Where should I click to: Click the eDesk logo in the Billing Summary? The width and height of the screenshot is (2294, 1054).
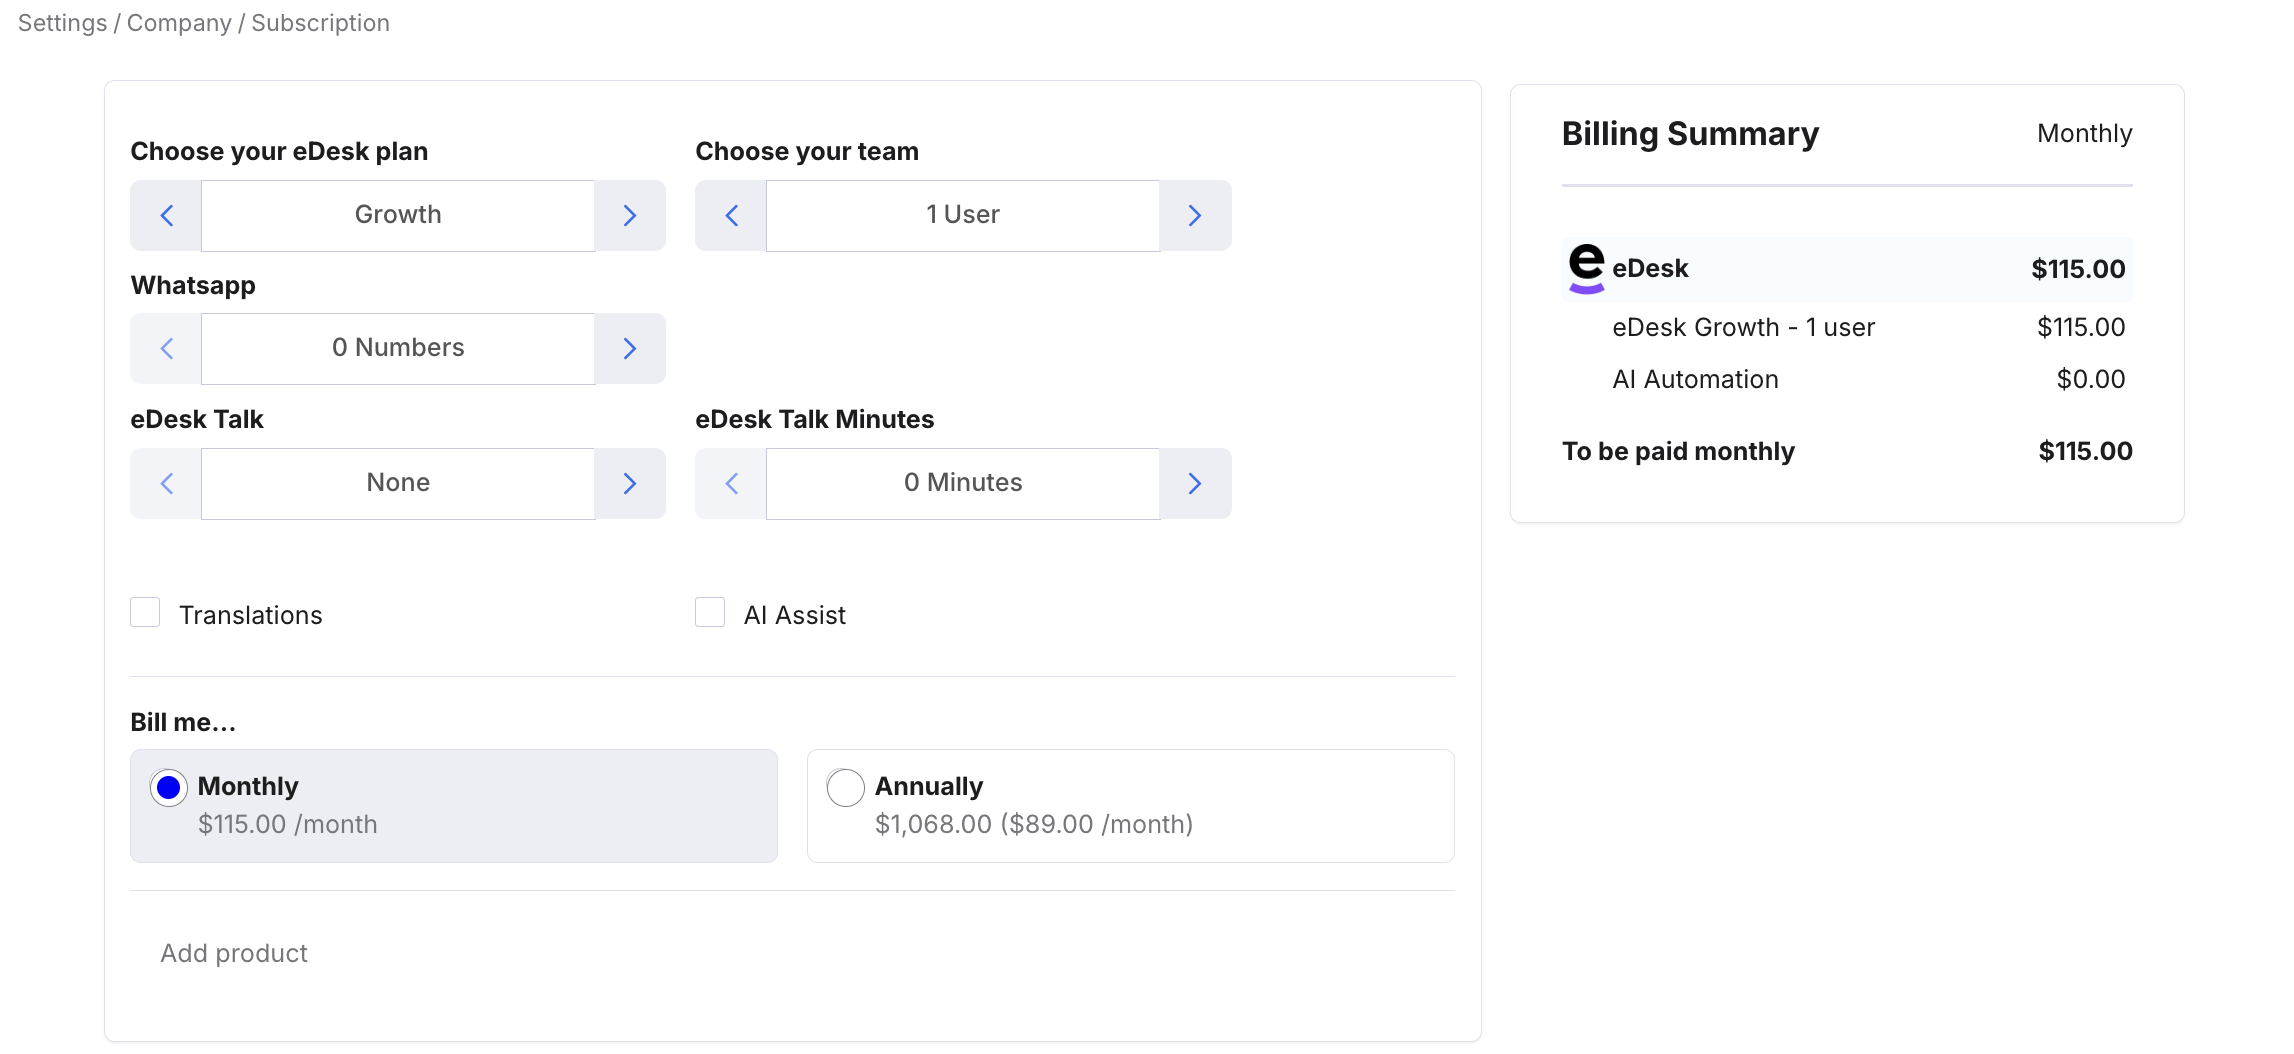click(x=1585, y=268)
